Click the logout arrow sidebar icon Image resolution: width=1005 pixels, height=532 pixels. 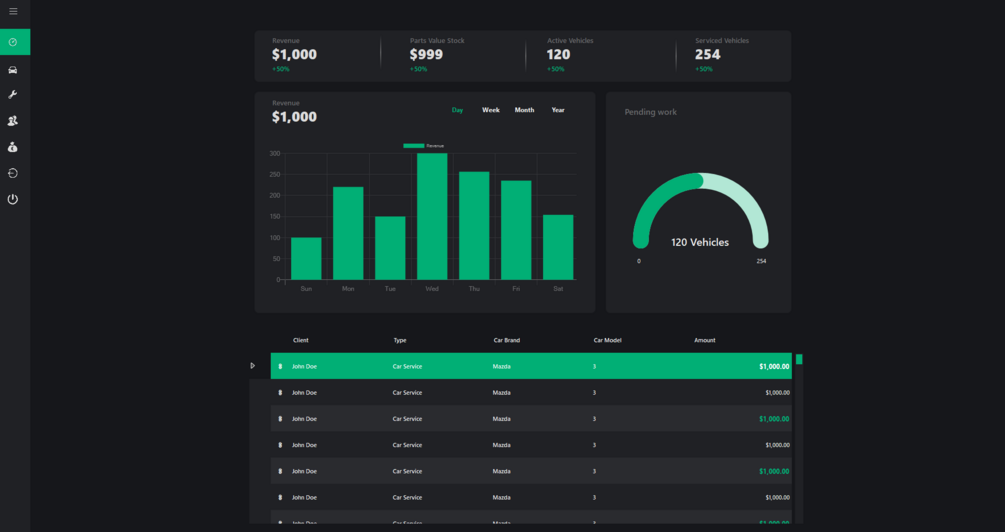click(13, 173)
